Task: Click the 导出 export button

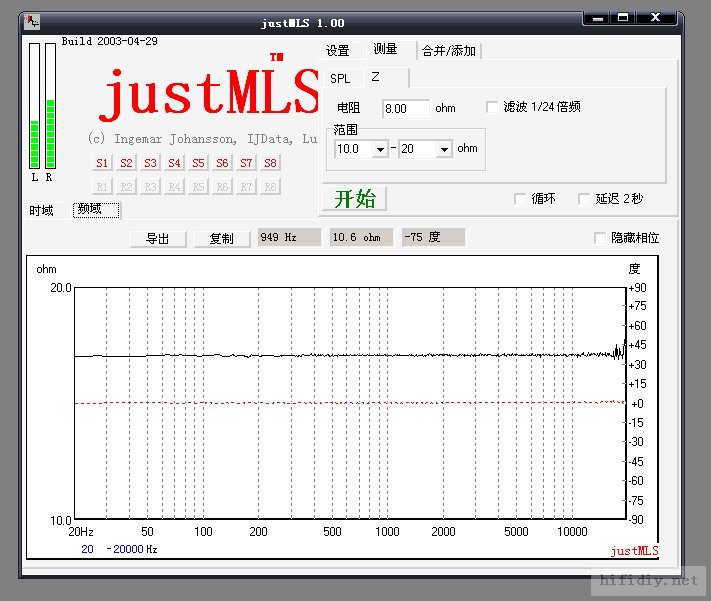Action: [x=158, y=238]
